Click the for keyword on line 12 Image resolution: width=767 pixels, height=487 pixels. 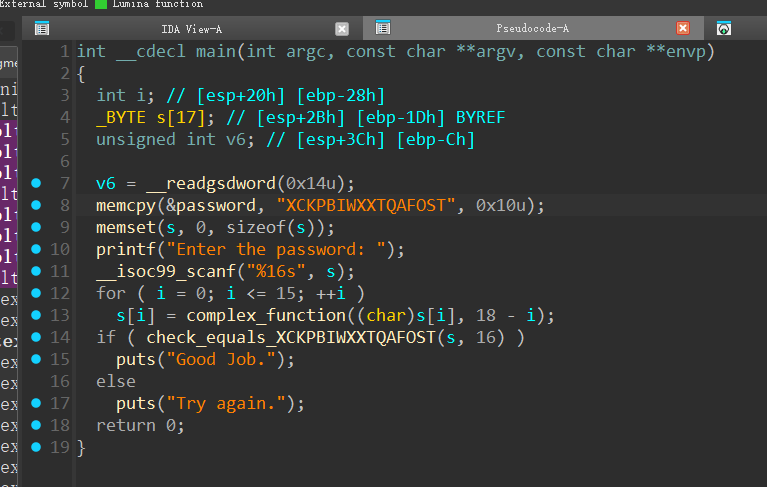(111, 293)
